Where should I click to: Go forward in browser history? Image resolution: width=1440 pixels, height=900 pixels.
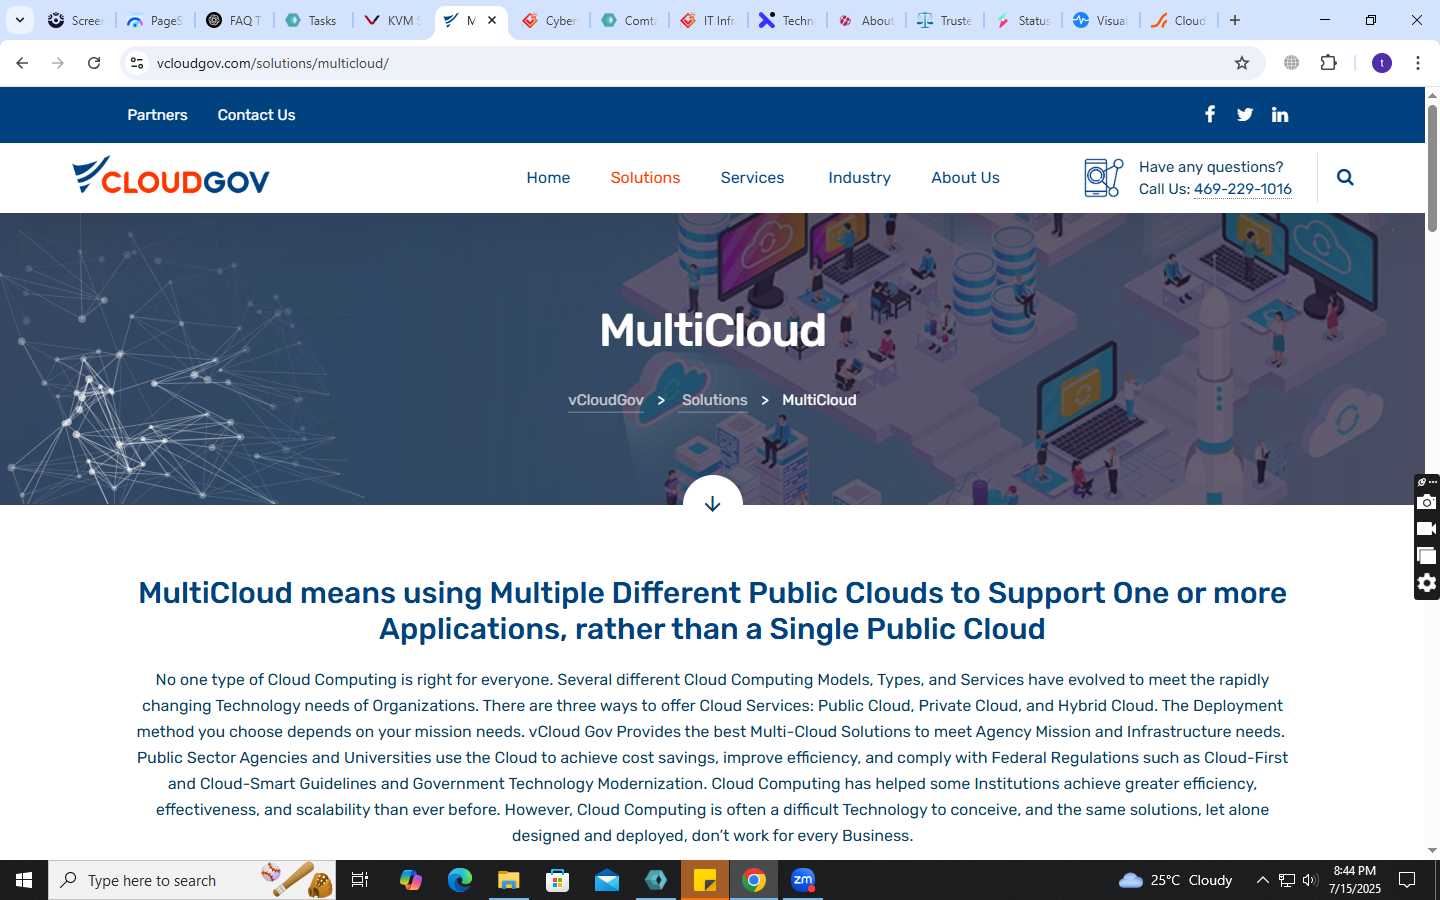58,63
